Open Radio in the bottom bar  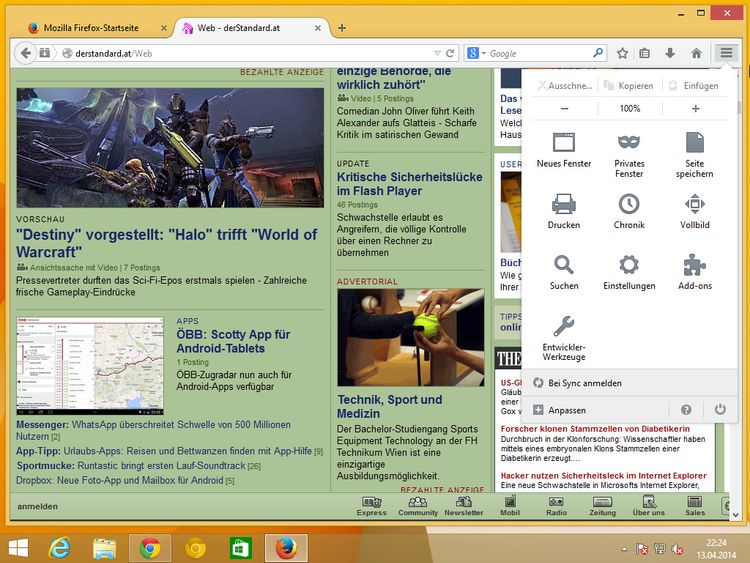pyautogui.click(x=556, y=506)
